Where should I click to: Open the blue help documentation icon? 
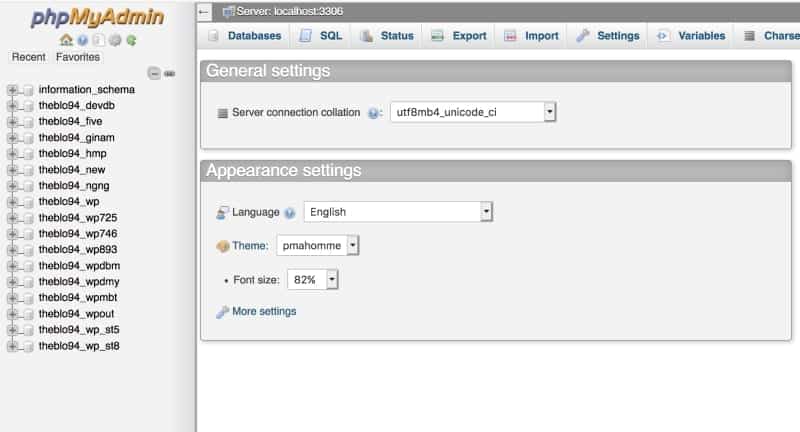tap(82, 40)
